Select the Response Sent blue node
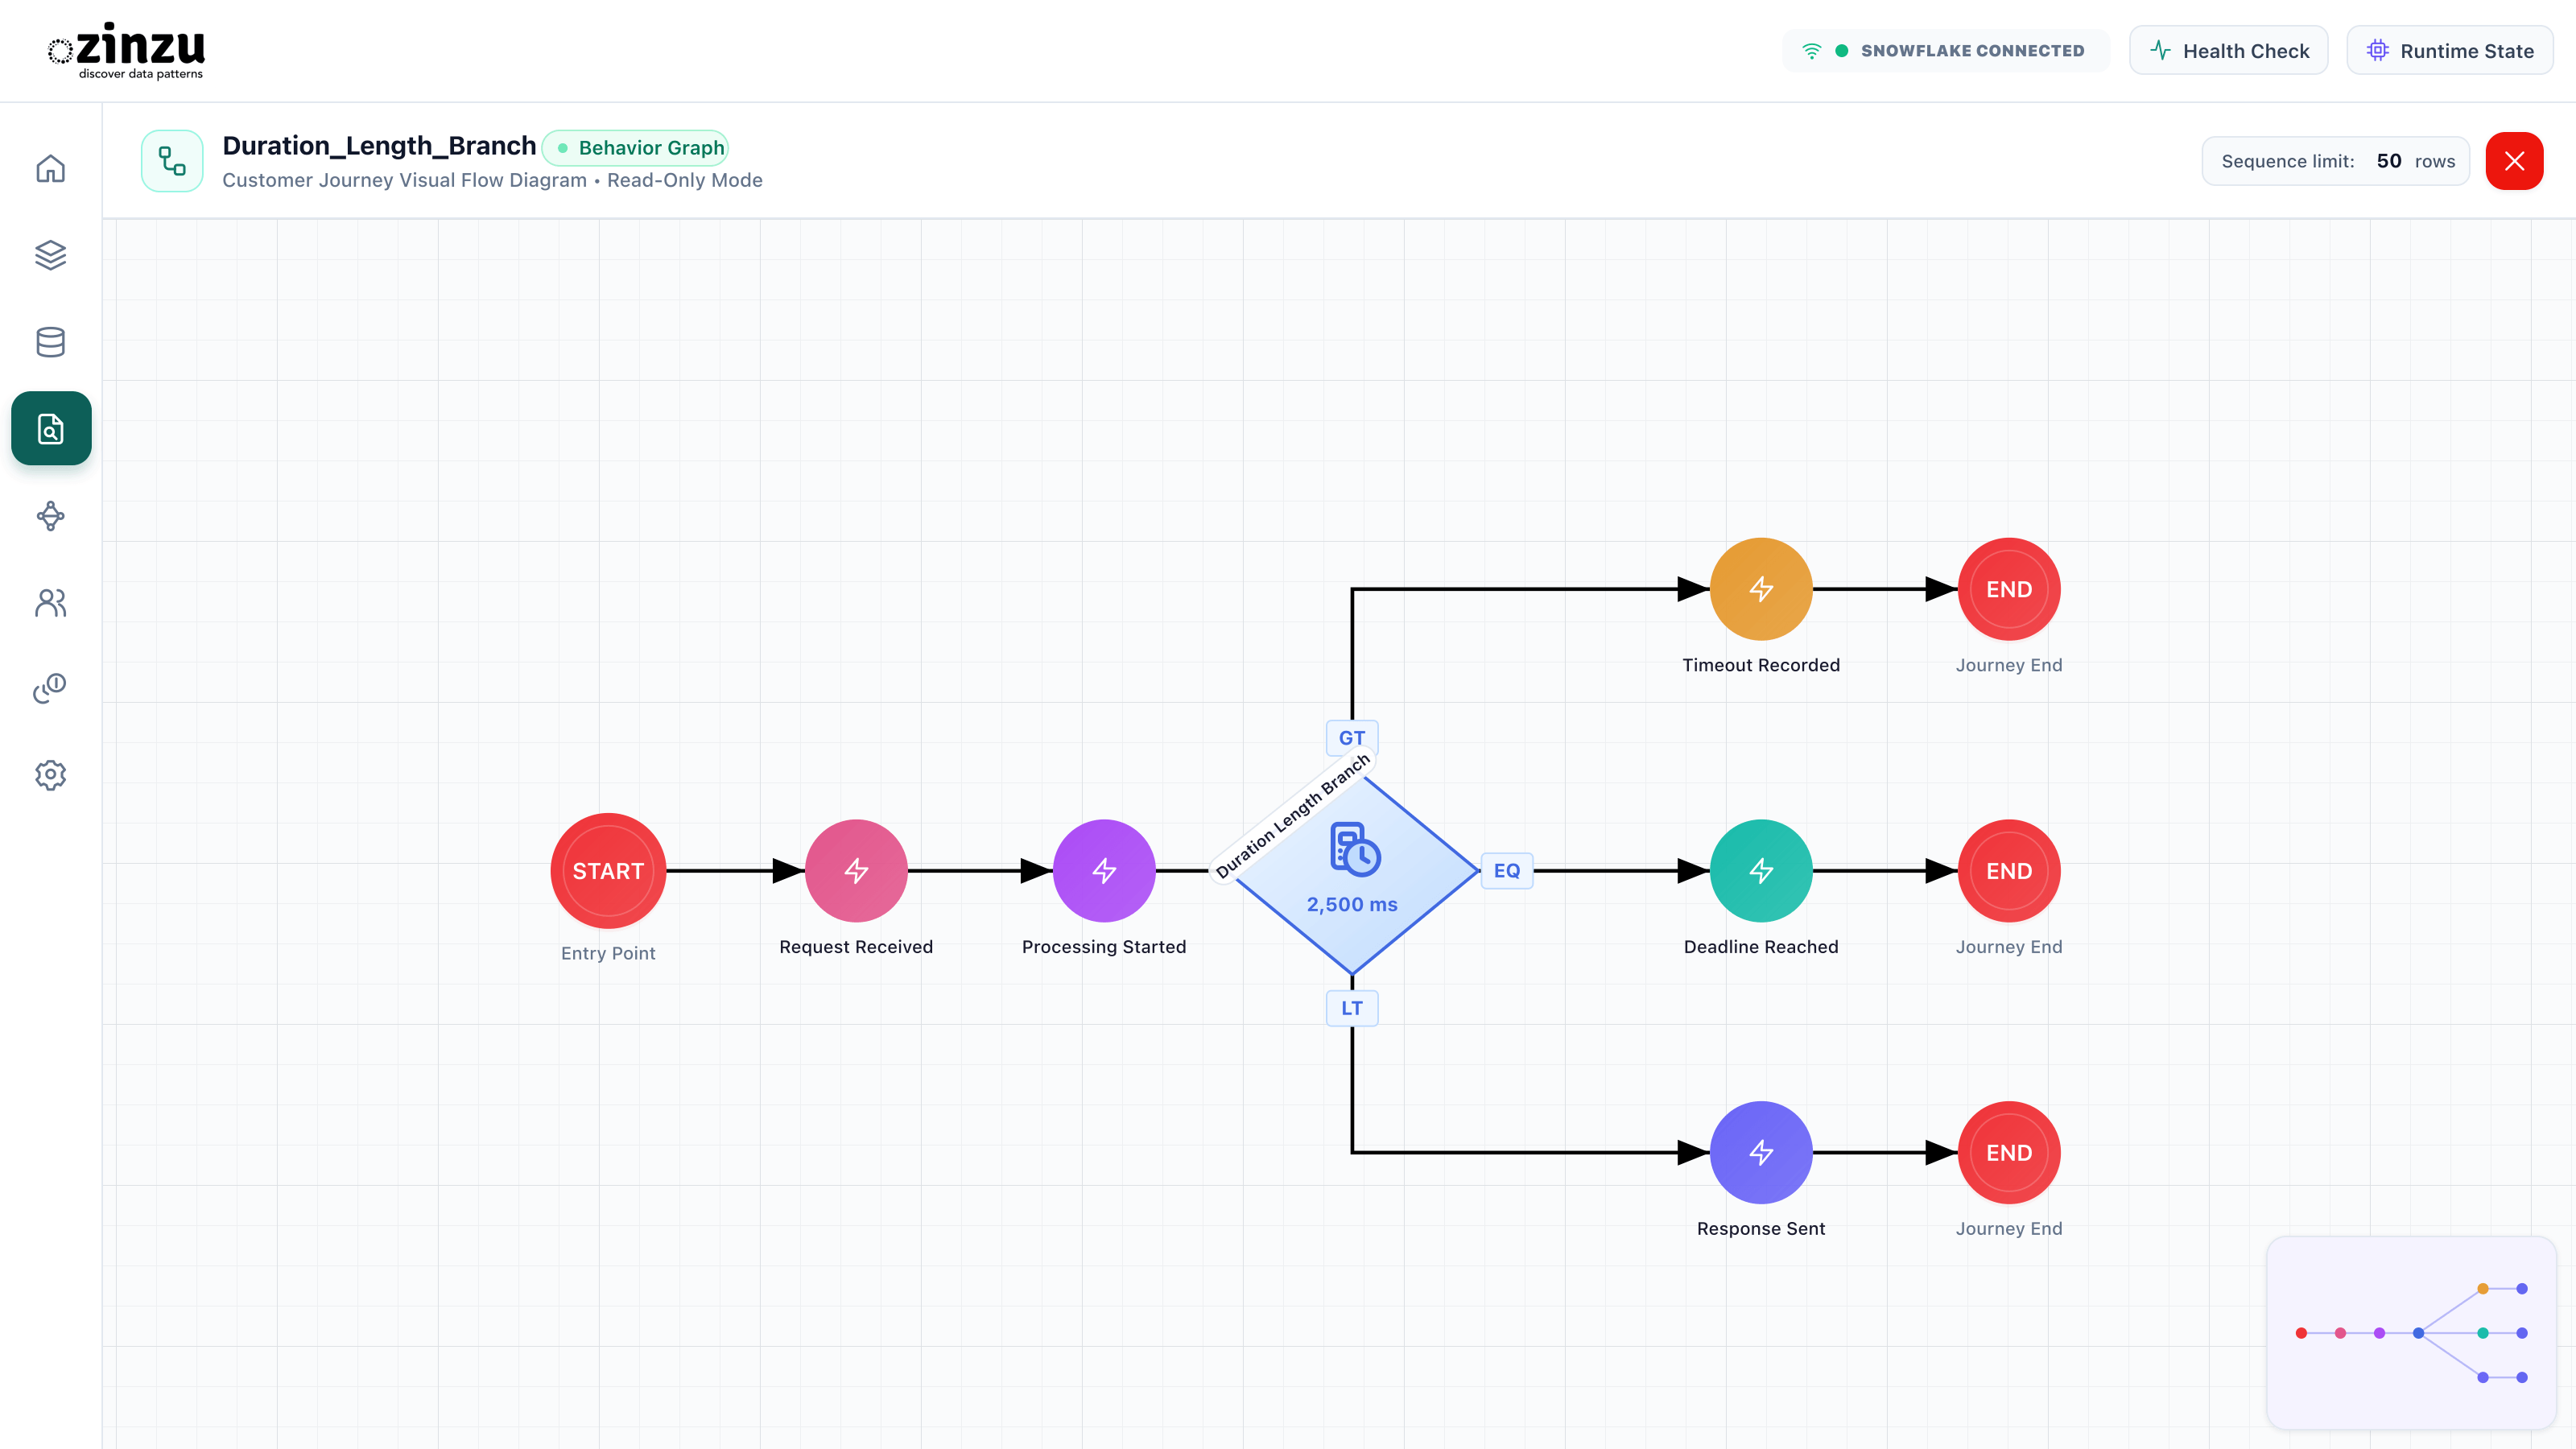The height and width of the screenshot is (1449, 2576). point(1761,1153)
